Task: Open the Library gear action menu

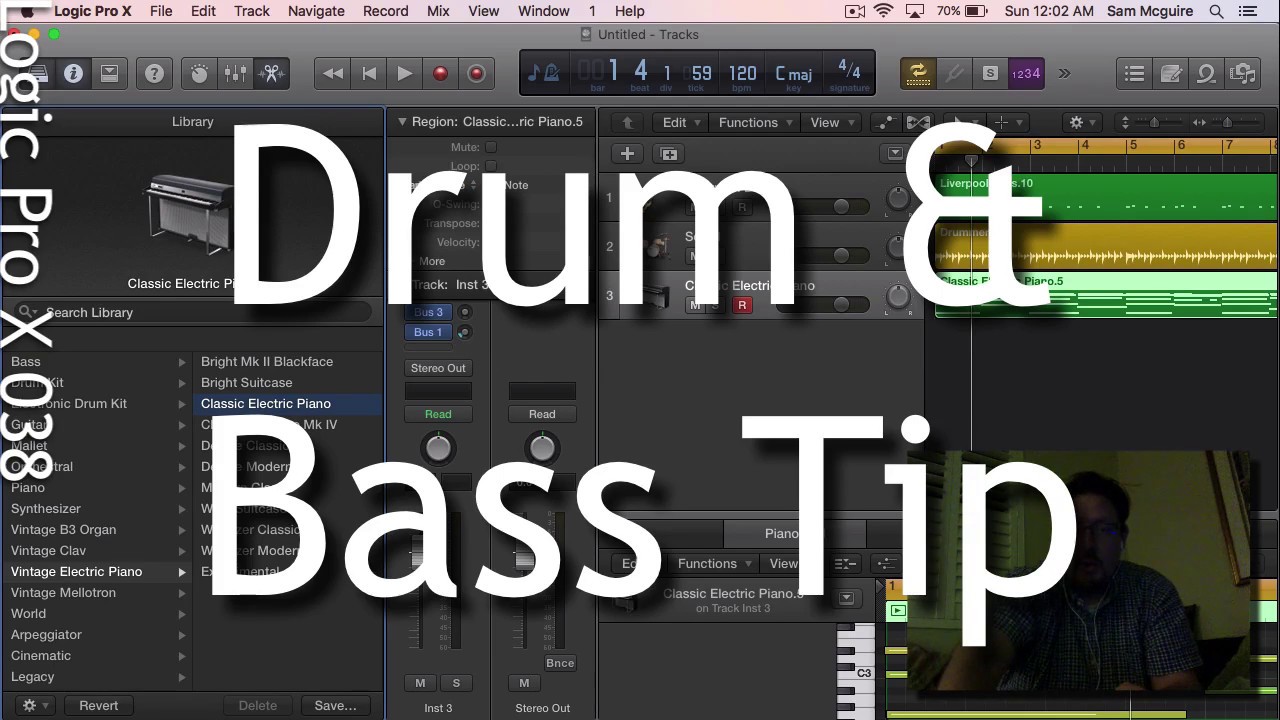Action: (x=33, y=706)
